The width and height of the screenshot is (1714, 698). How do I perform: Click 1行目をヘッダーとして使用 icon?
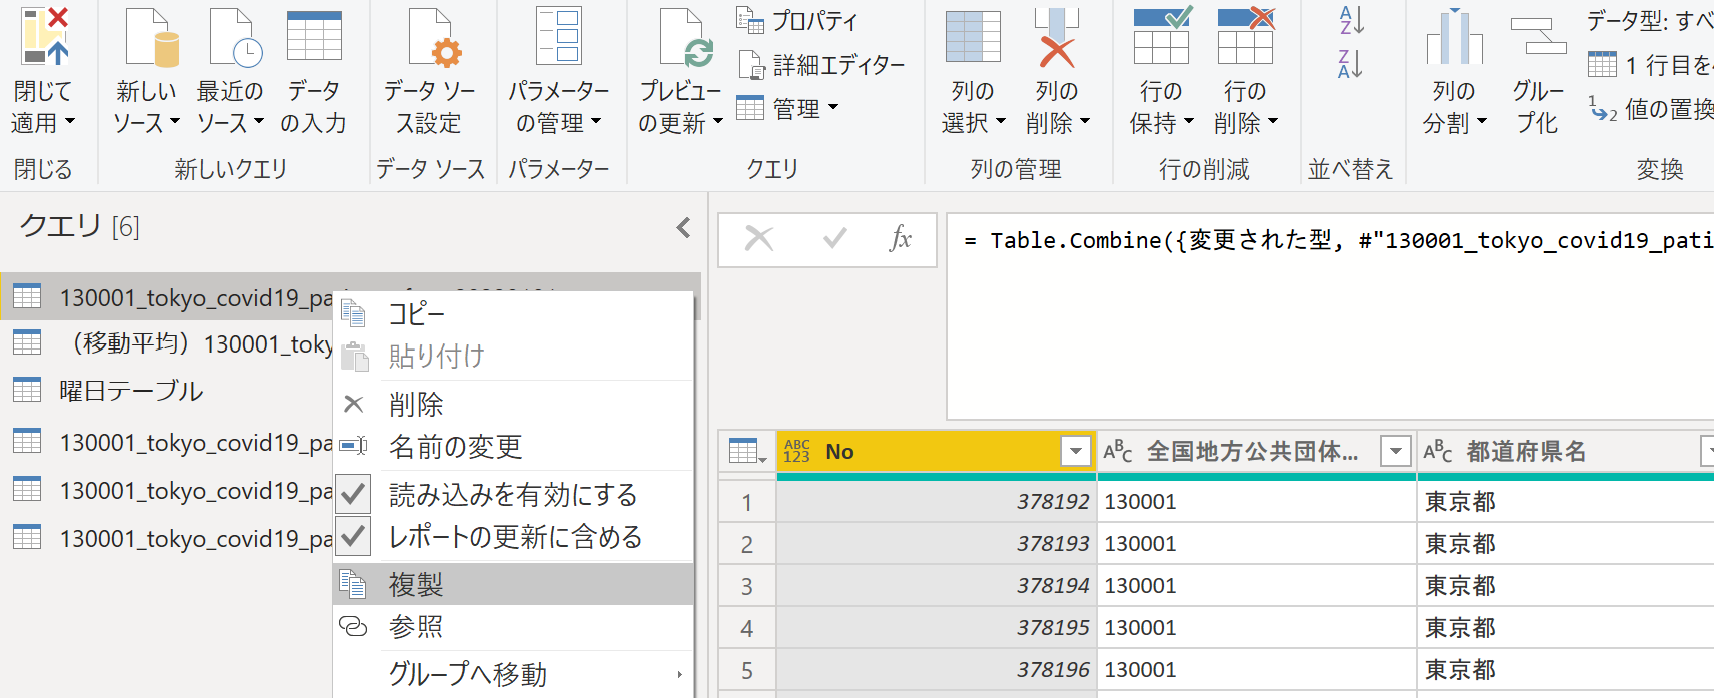click(x=1602, y=65)
